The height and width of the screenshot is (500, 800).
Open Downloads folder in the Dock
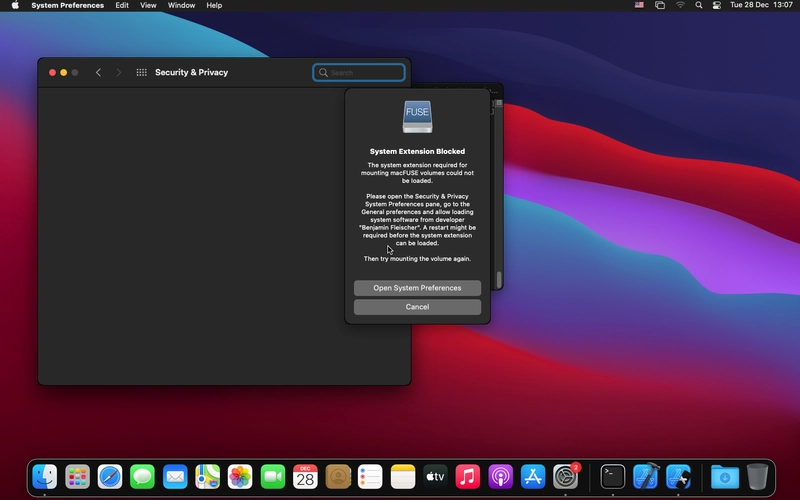point(724,477)
